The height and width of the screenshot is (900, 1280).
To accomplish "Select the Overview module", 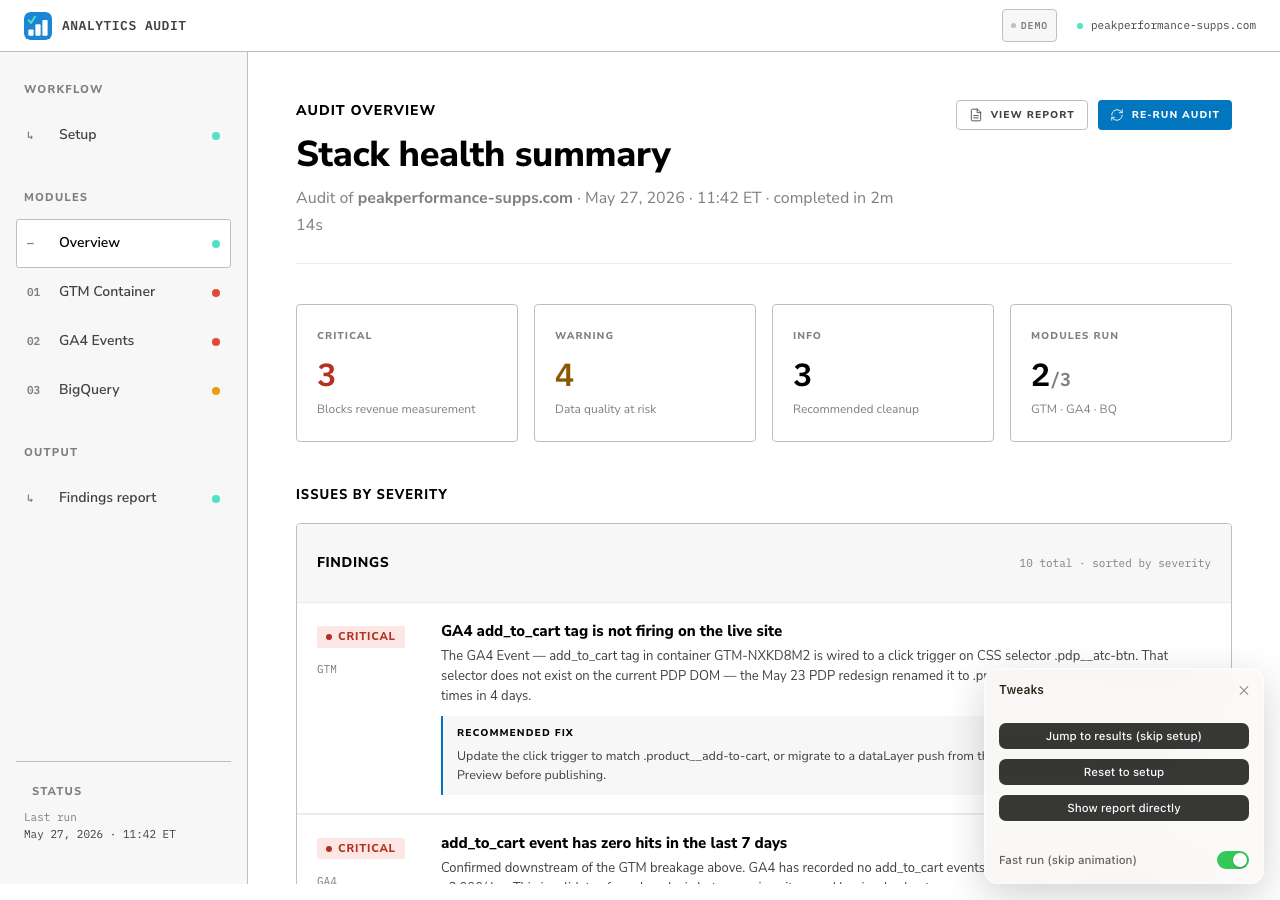I will point(123,243).
